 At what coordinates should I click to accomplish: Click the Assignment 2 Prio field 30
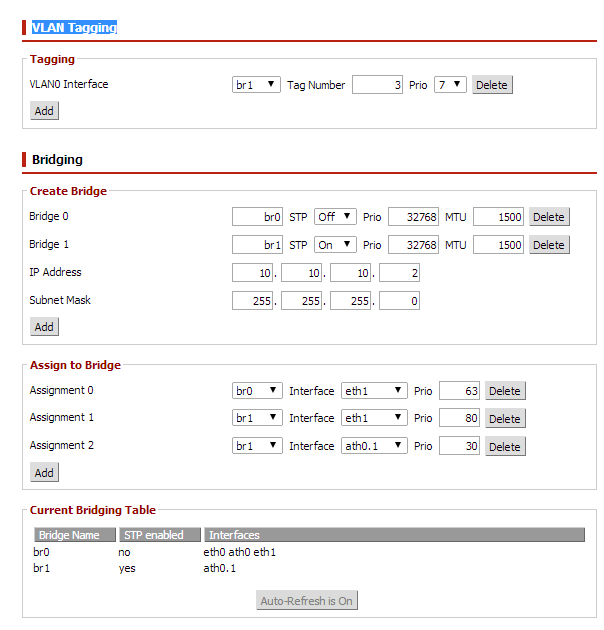coord(459,446)
